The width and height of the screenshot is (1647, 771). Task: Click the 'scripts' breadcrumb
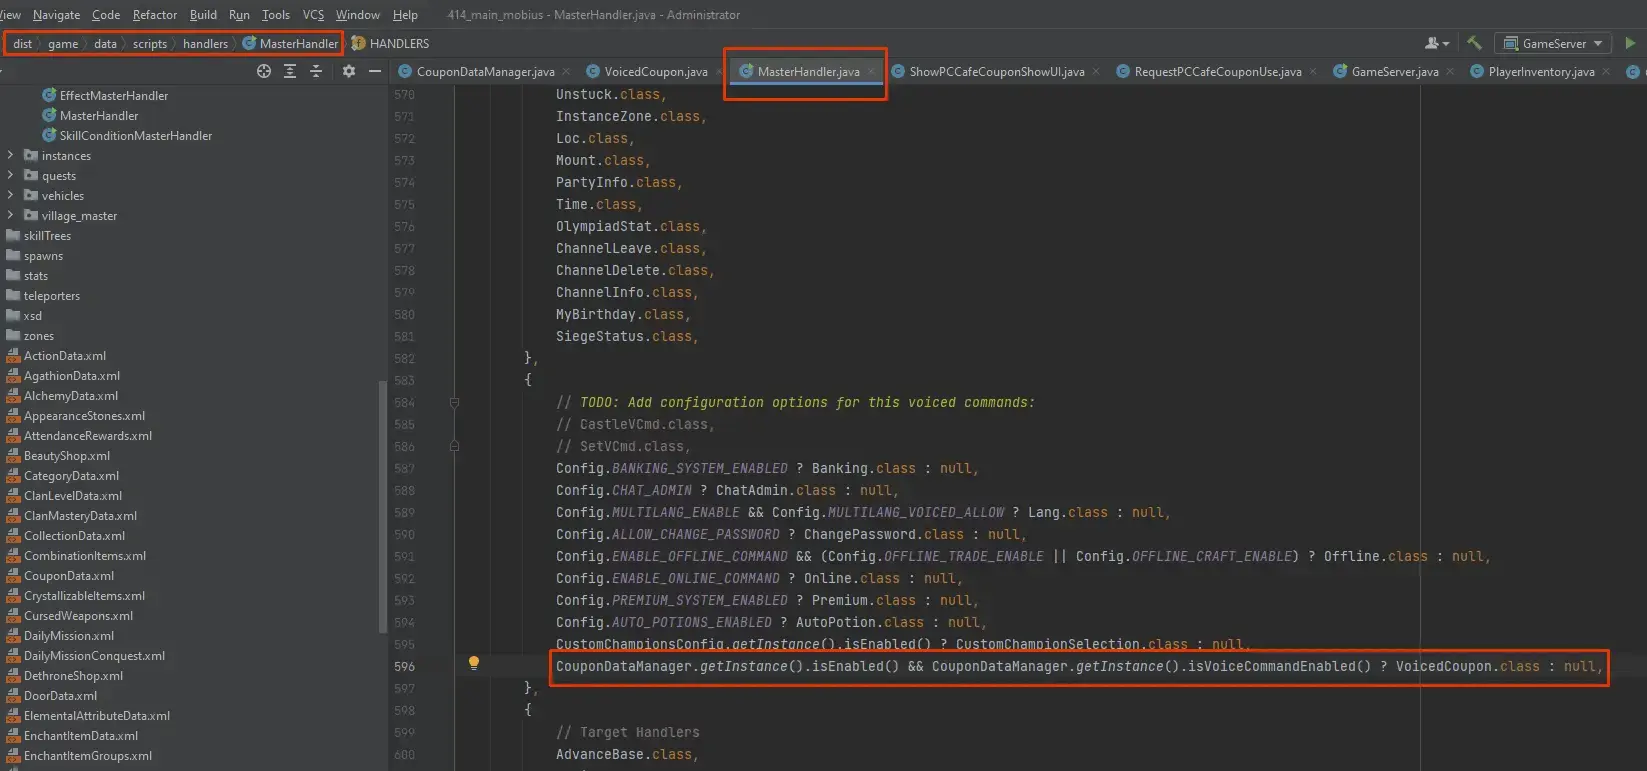(x=150, y=43)
